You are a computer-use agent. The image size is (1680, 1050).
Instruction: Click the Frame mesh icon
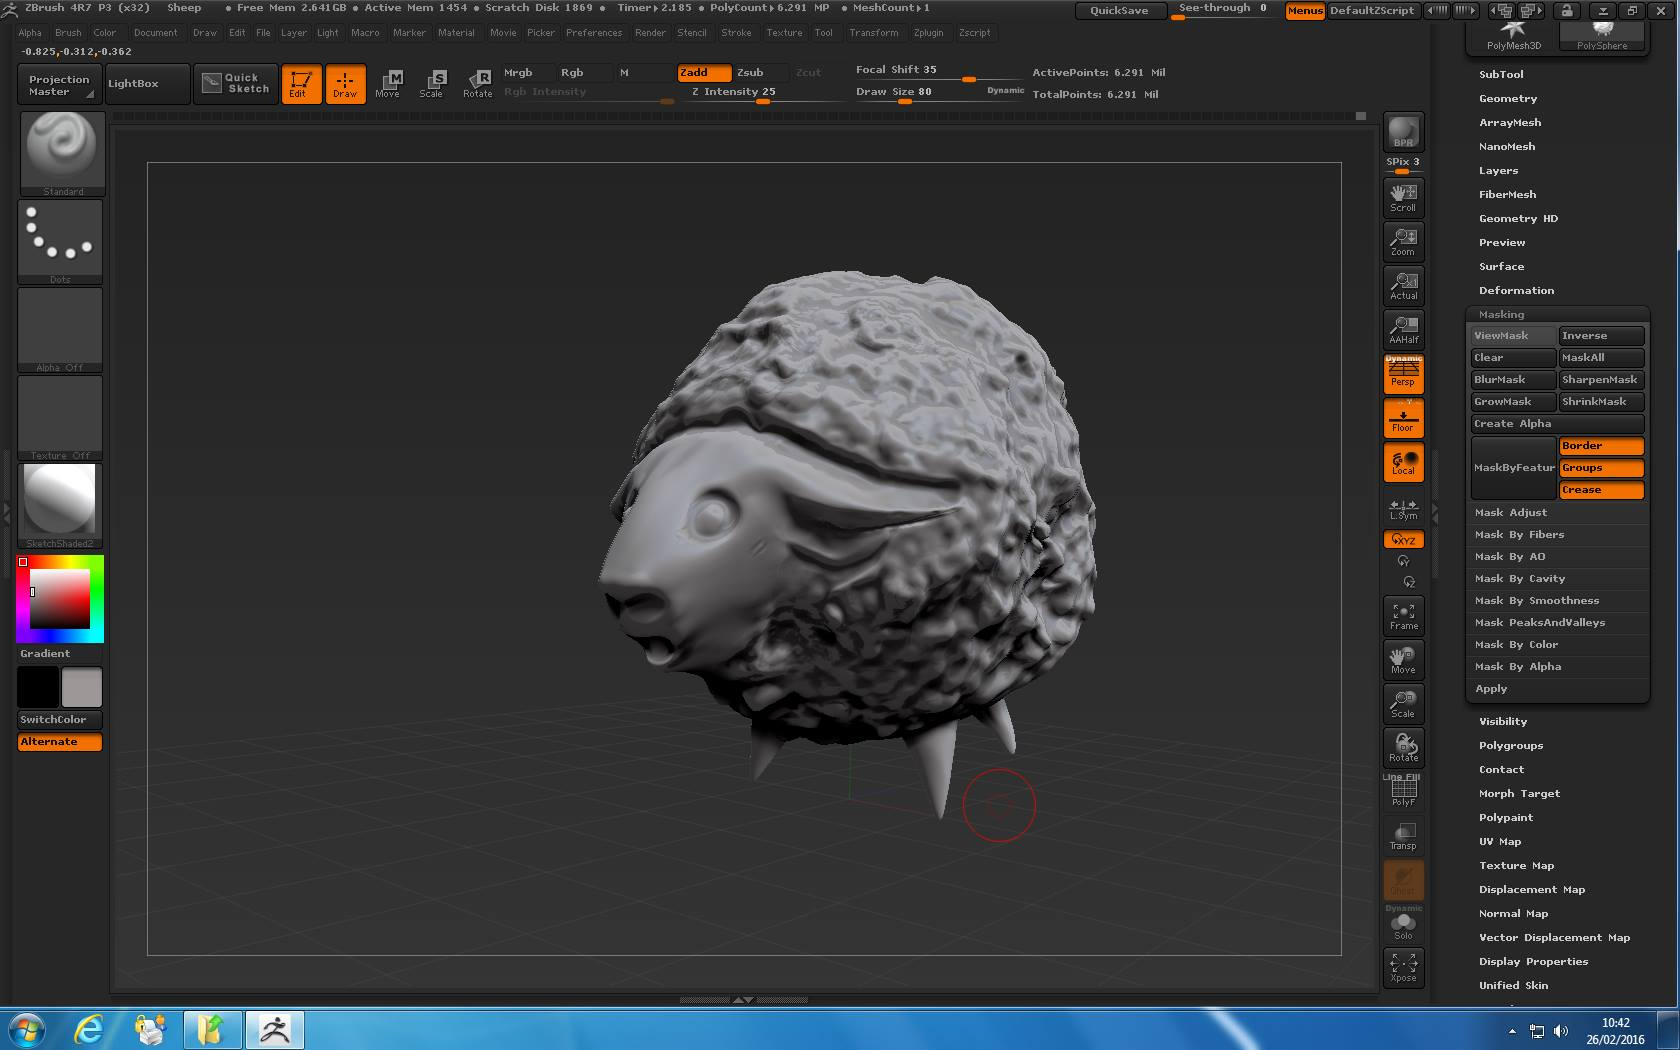click(1403, 615)
